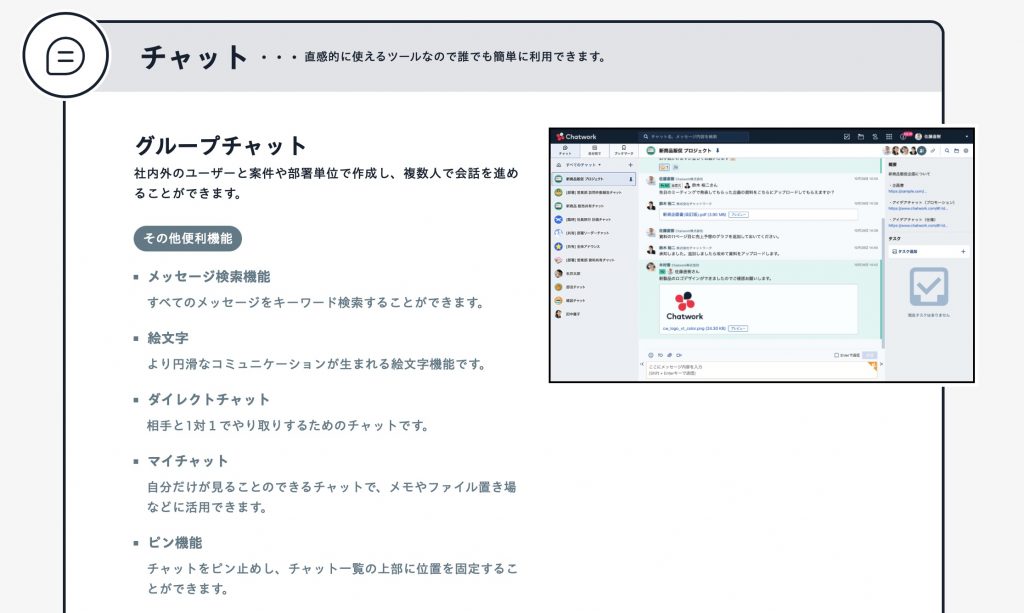Click the Chatwork logo image in the message
This screenshot has height=613, width=1024.
685,305
